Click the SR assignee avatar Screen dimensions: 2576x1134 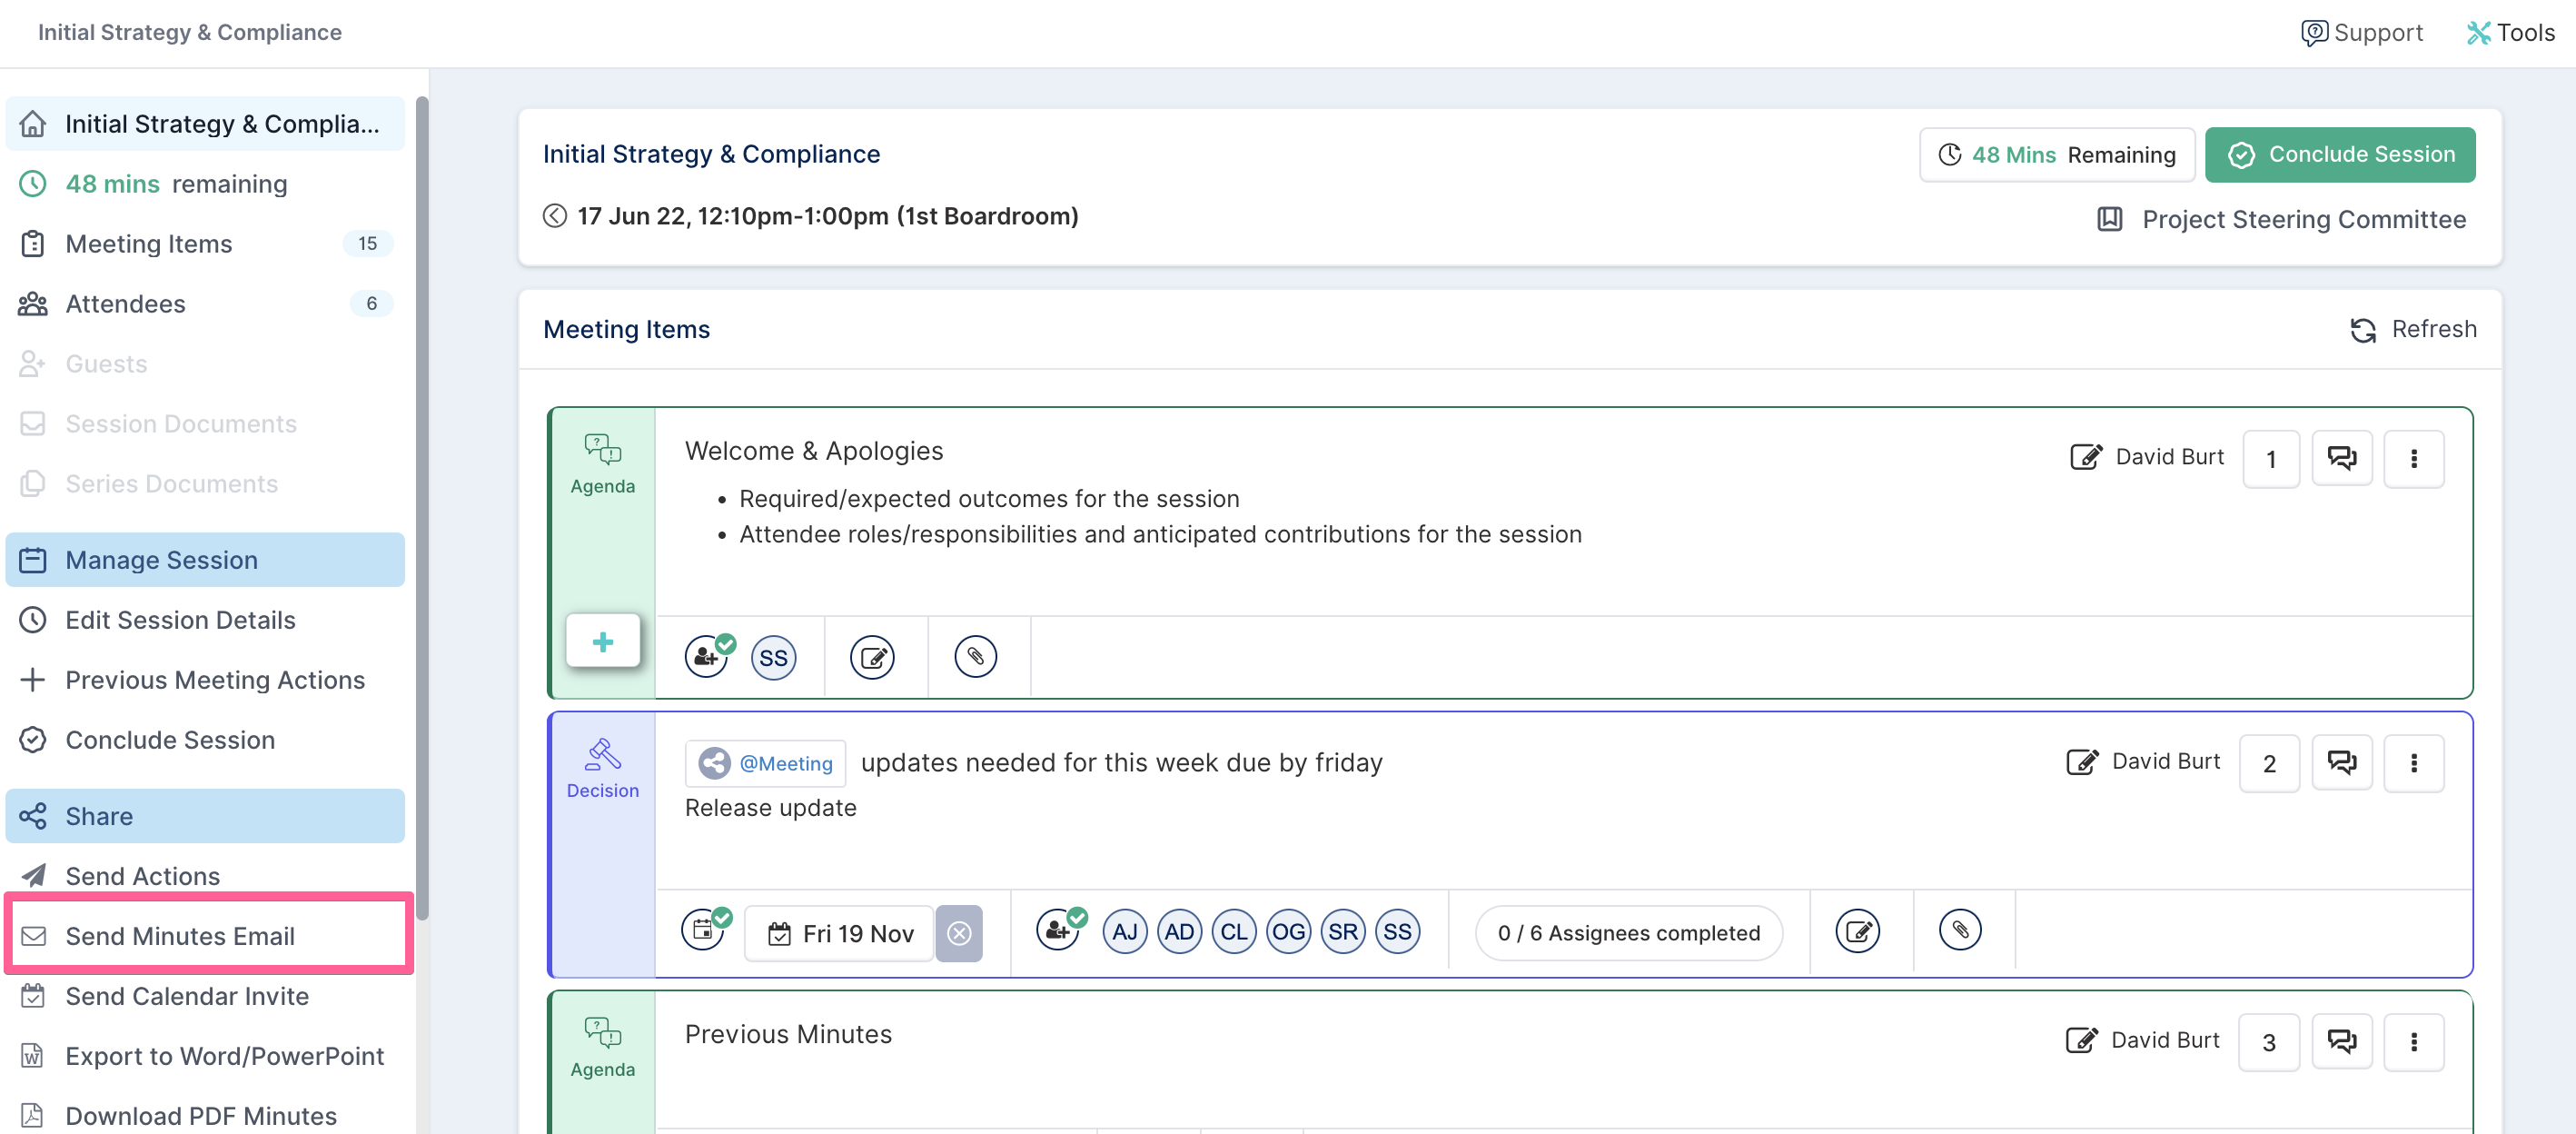[1343, 932]
